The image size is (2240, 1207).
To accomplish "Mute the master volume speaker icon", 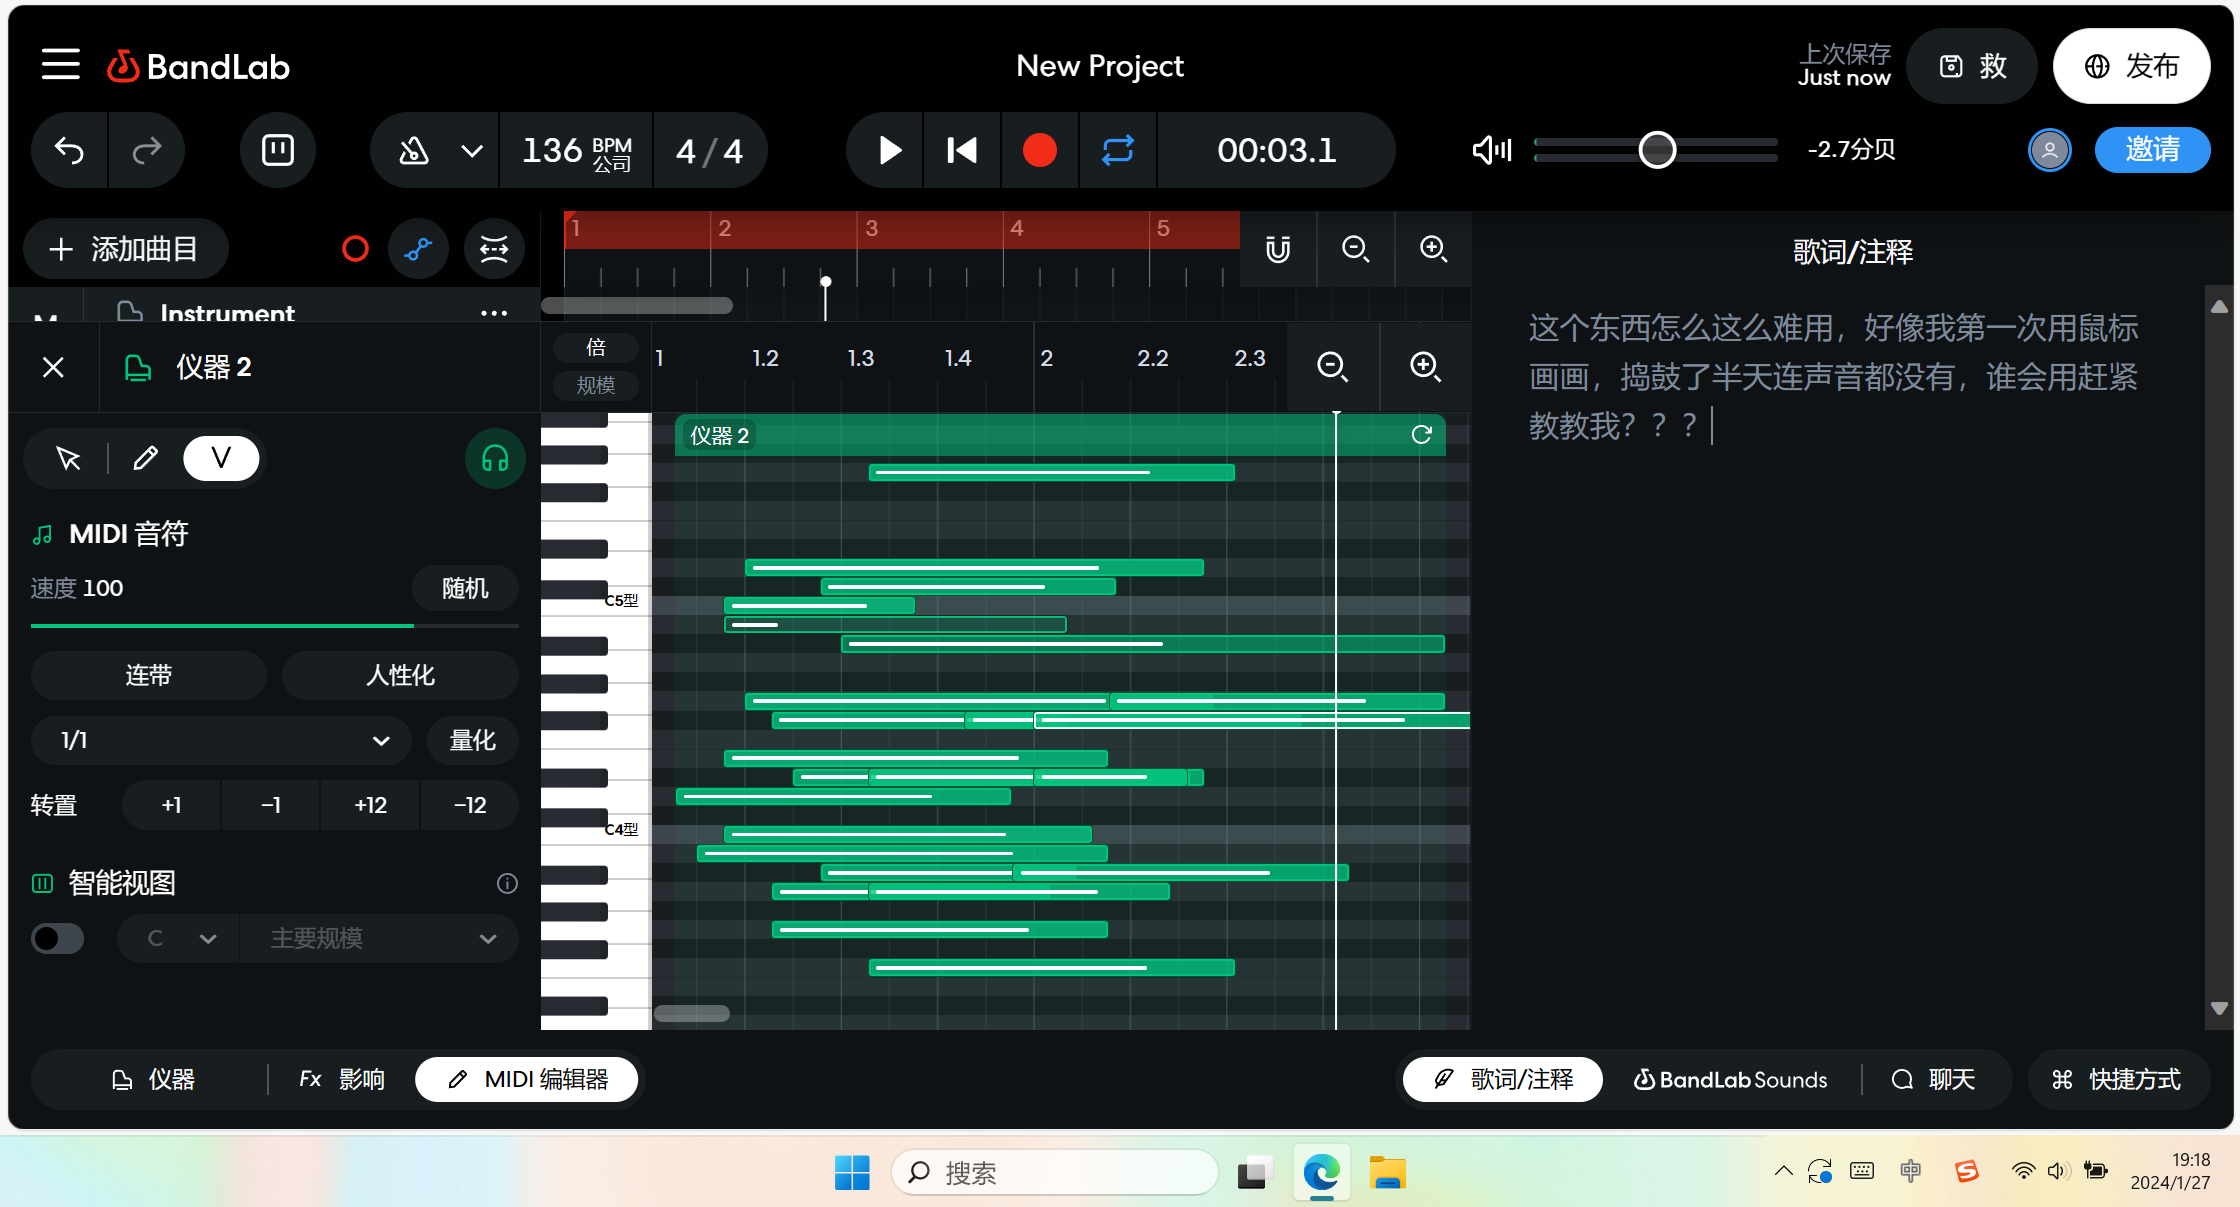I will point(1492,150).
